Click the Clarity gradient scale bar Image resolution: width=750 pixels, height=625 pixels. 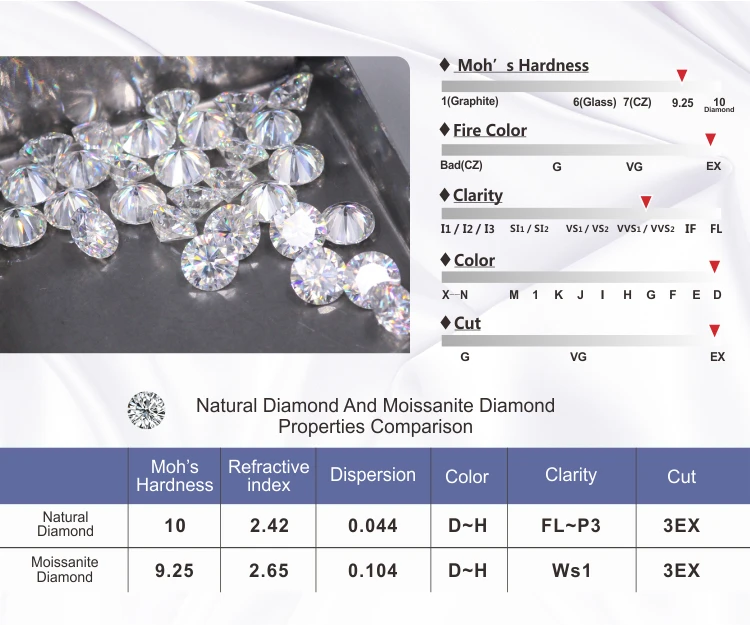coord(581,213)
